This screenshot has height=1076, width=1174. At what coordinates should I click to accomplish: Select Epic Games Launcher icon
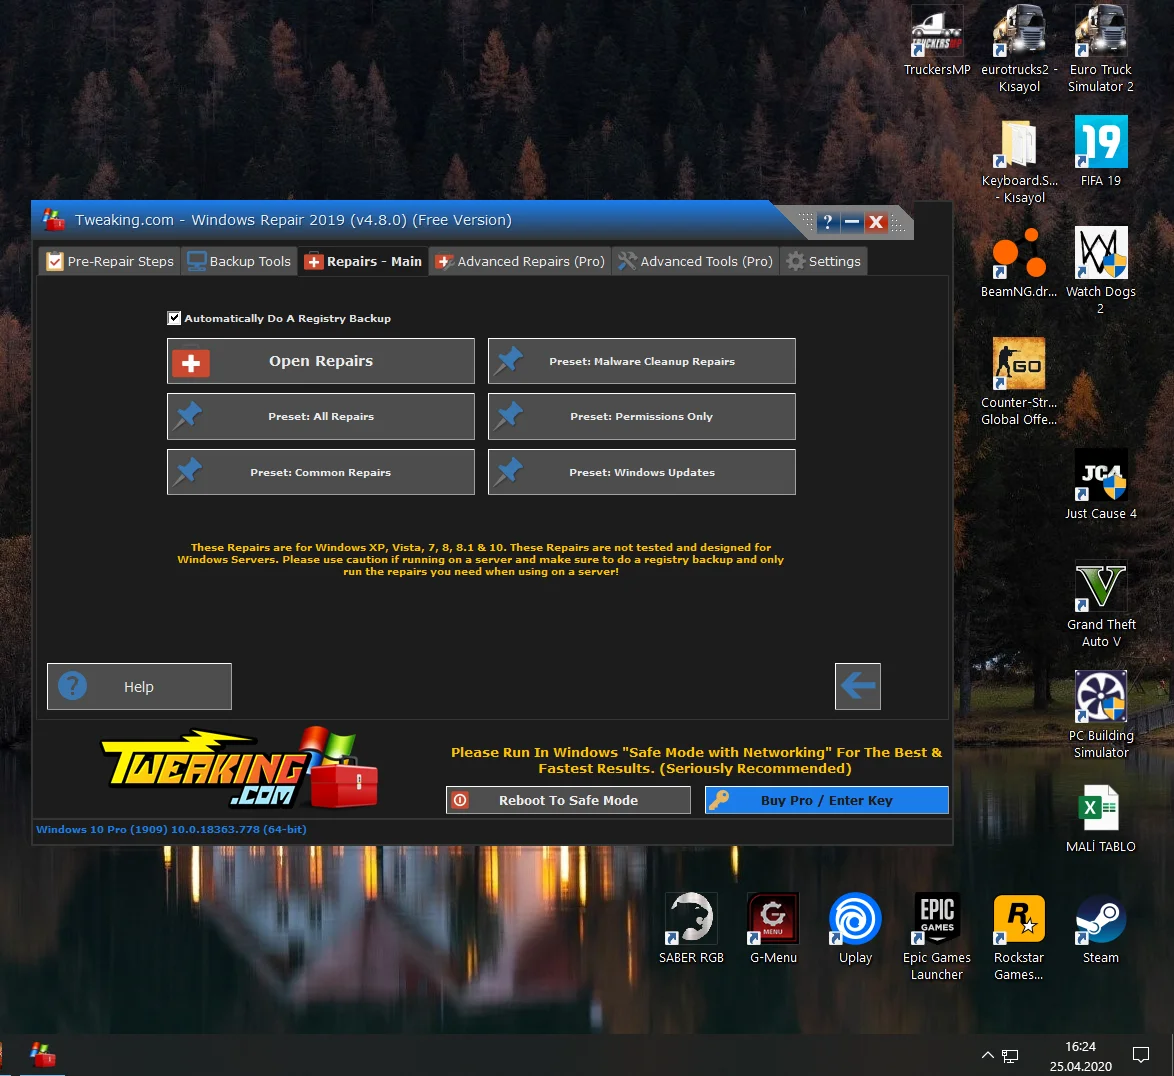(937, 937)
